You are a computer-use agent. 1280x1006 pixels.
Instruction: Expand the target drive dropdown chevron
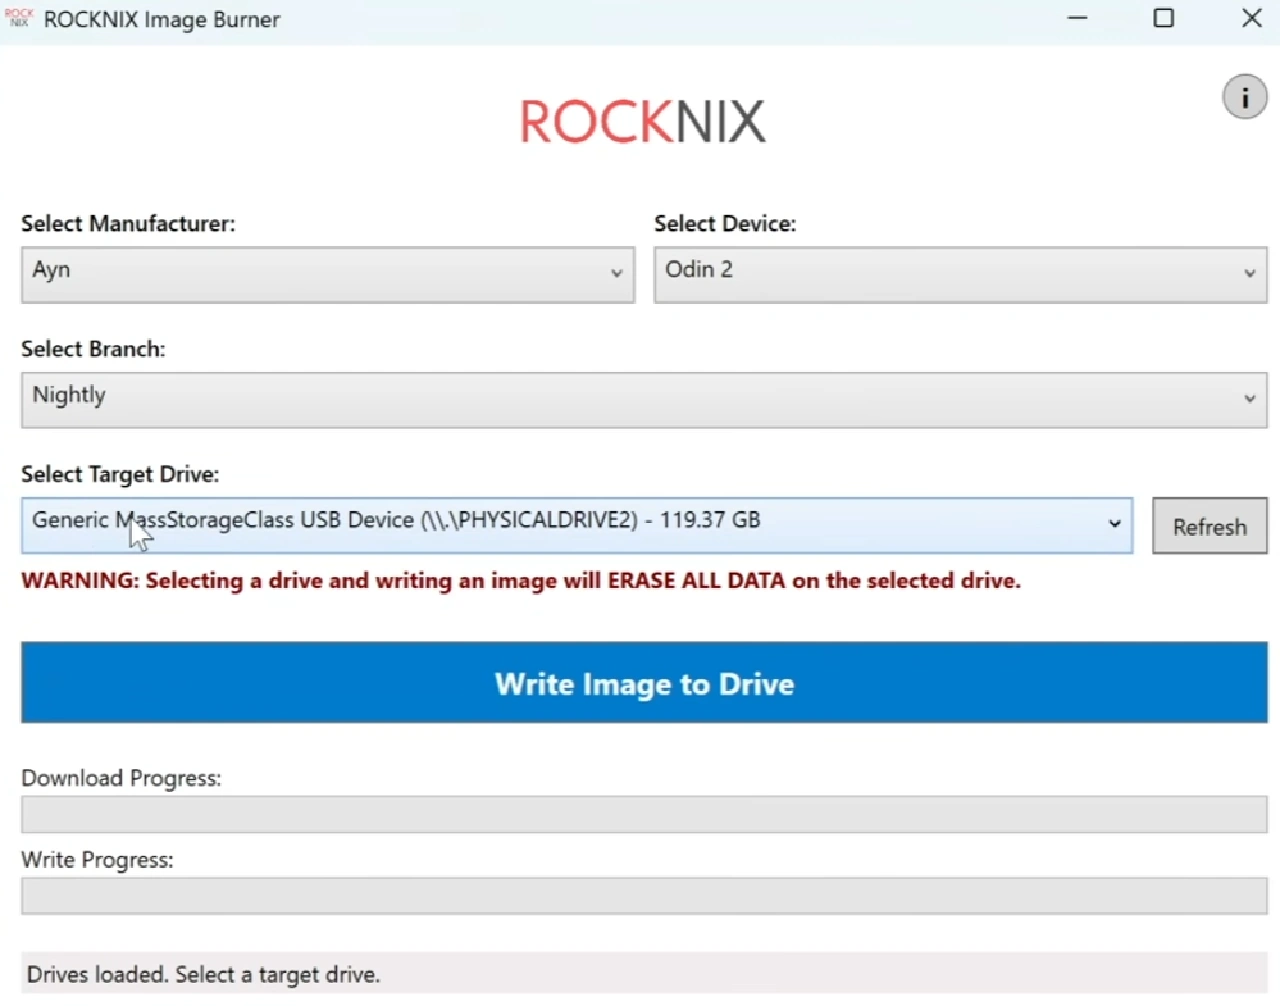click(1114, 524)
